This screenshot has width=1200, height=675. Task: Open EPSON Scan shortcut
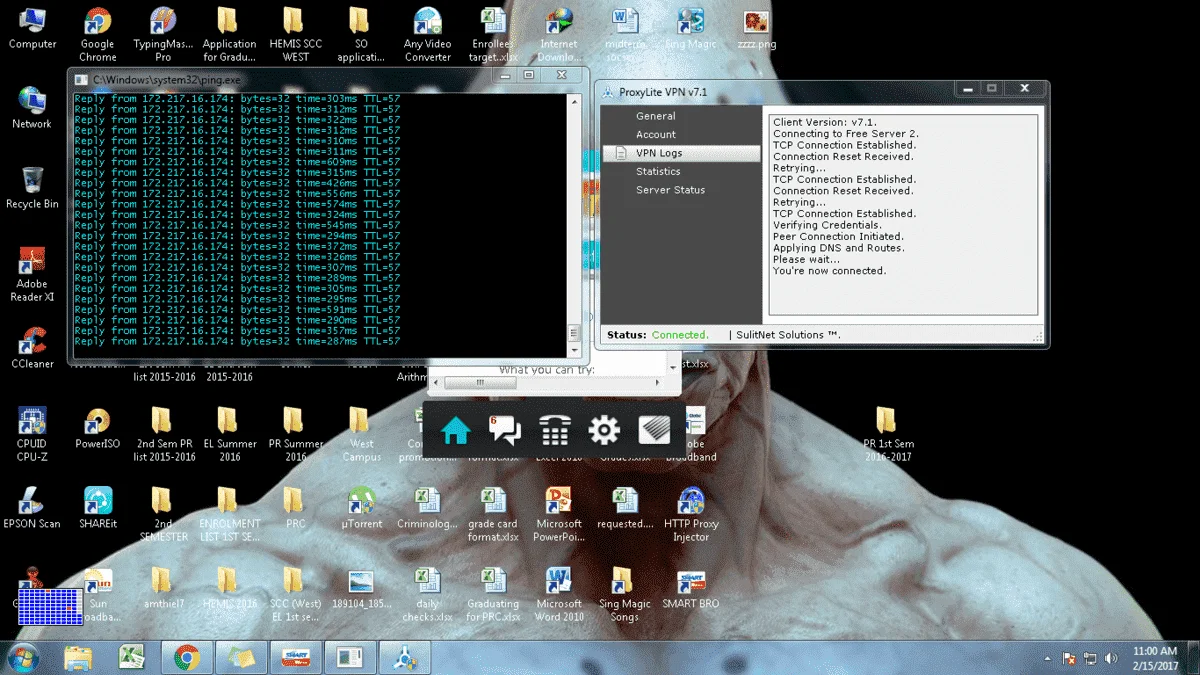32,508
